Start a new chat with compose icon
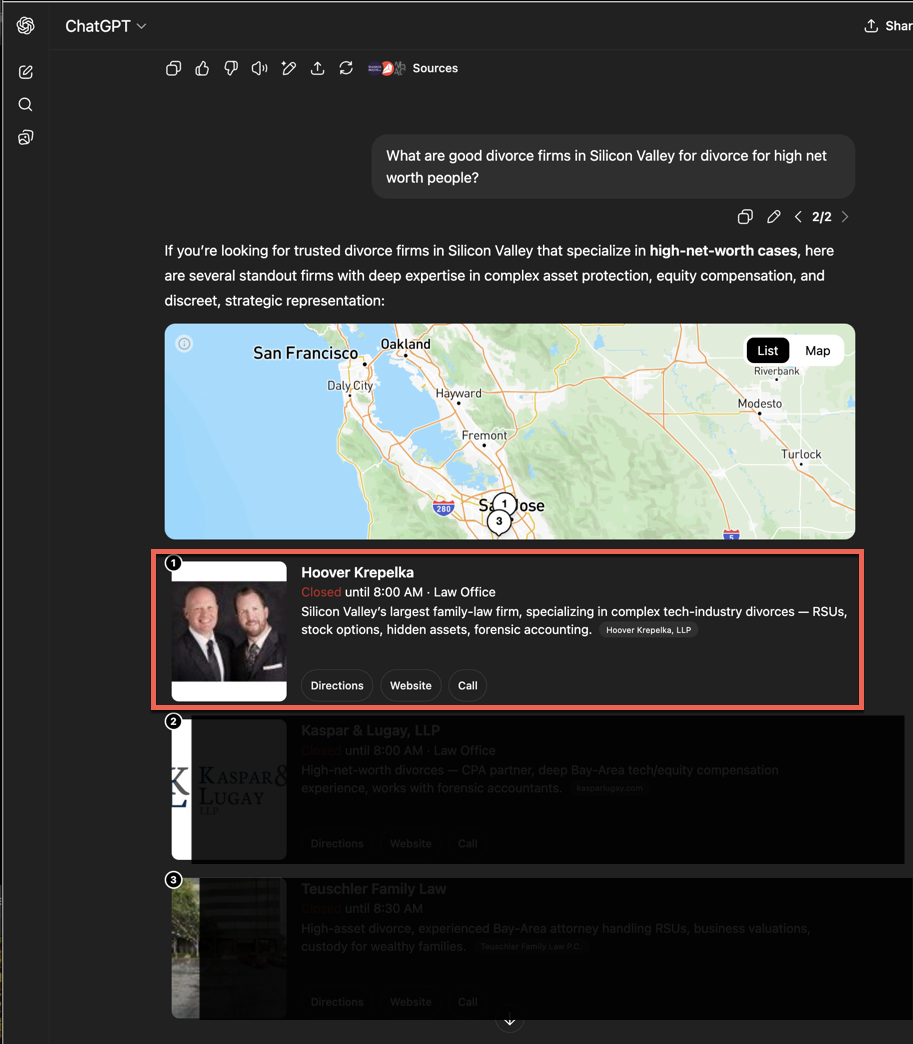Viewport: 913px width, 1044px height. click(25, 72)
